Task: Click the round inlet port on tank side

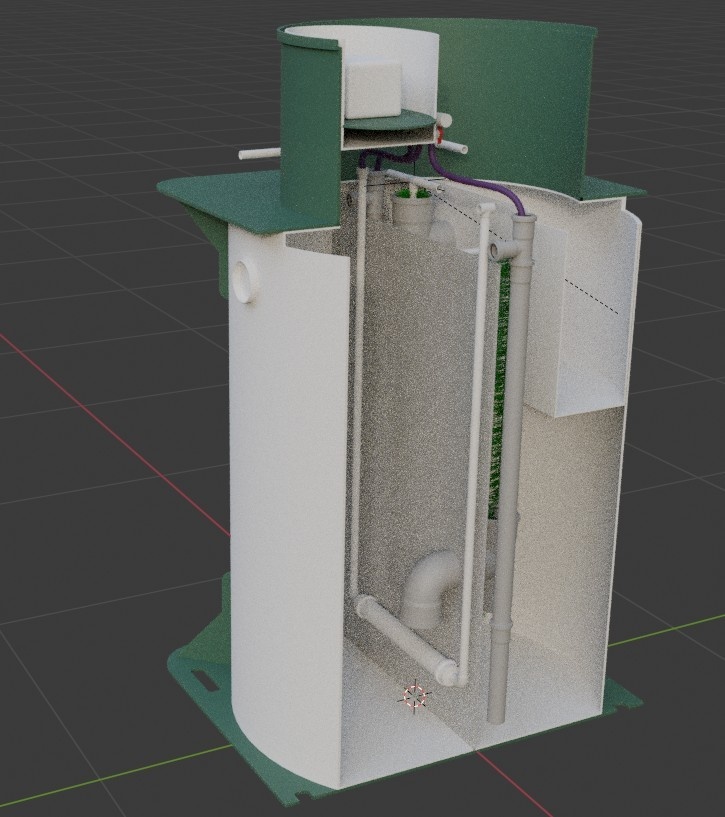Action: click(244, 281)
